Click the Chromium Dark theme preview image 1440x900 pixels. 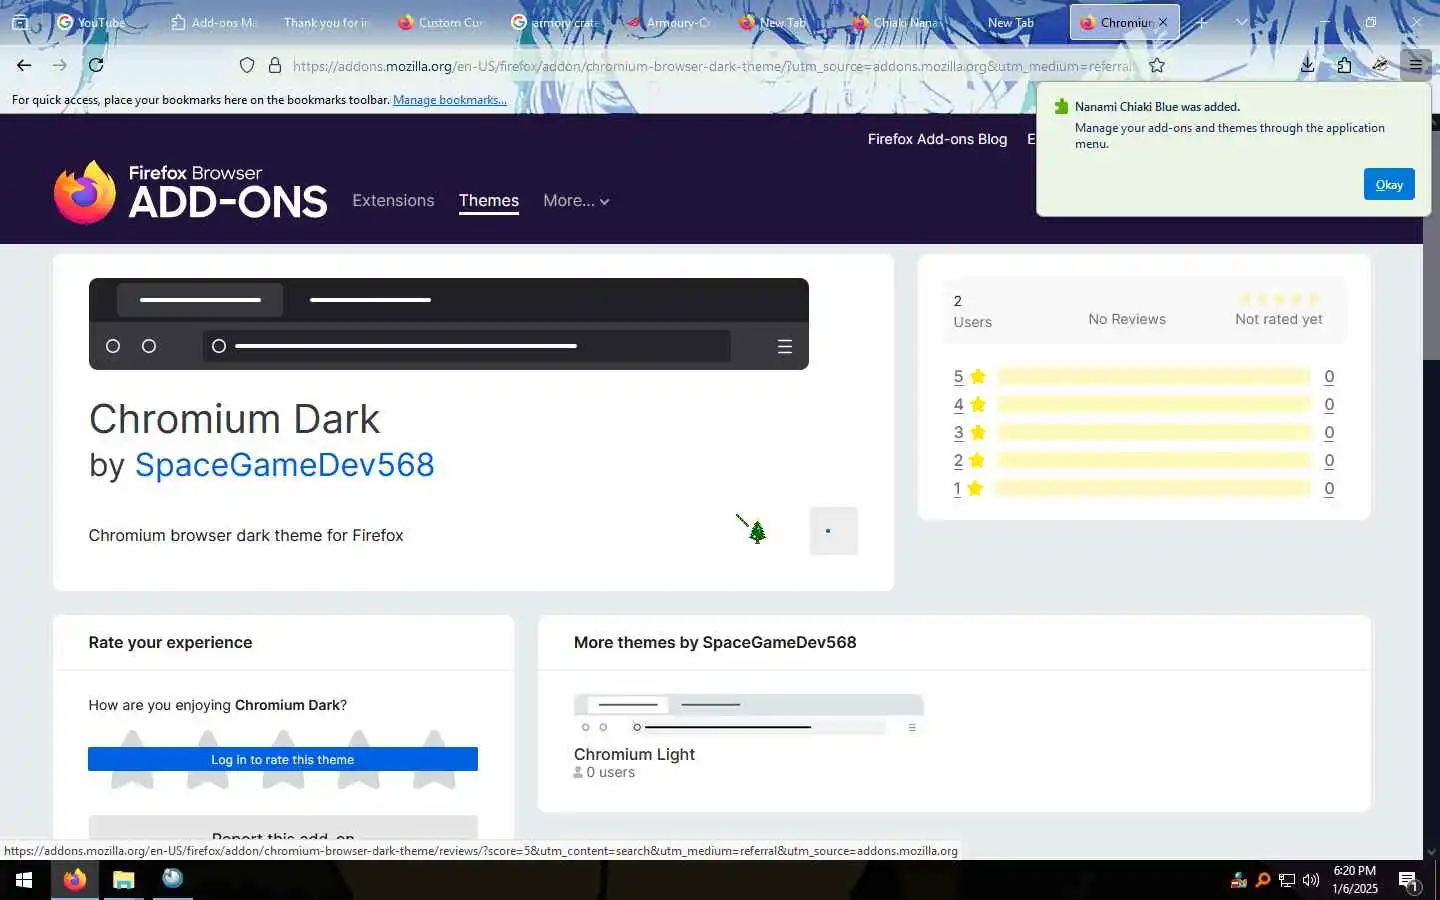449,324
